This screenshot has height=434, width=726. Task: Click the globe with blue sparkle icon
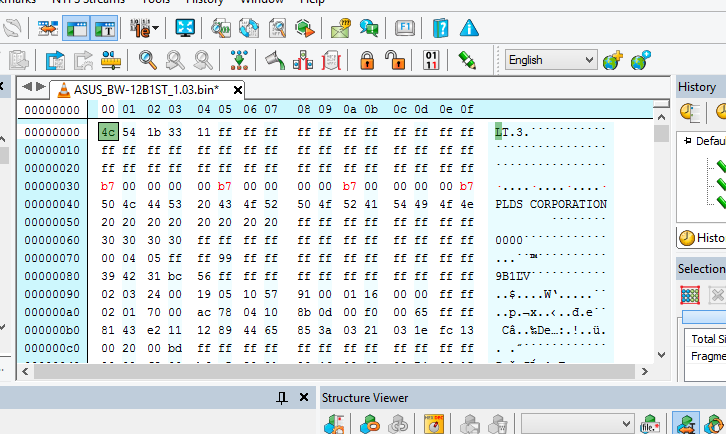pyautogui.click(x=640, y=60)
